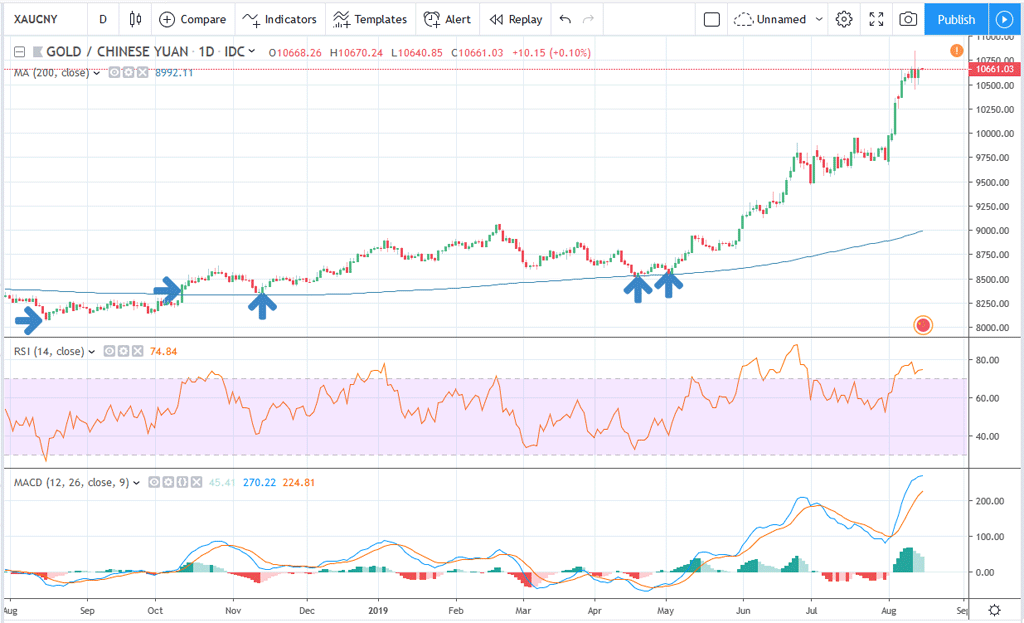Image resolution: width=1024 pixels, height=623 pixels.
Task: Hide the MA 200 indicator via eye icon
Action: coord(115,73)
